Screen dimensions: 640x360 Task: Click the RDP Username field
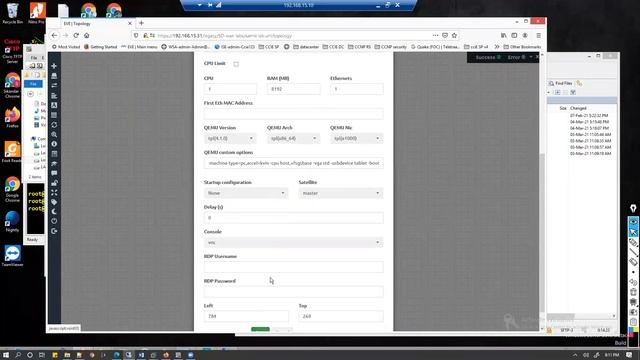point(293,267)
